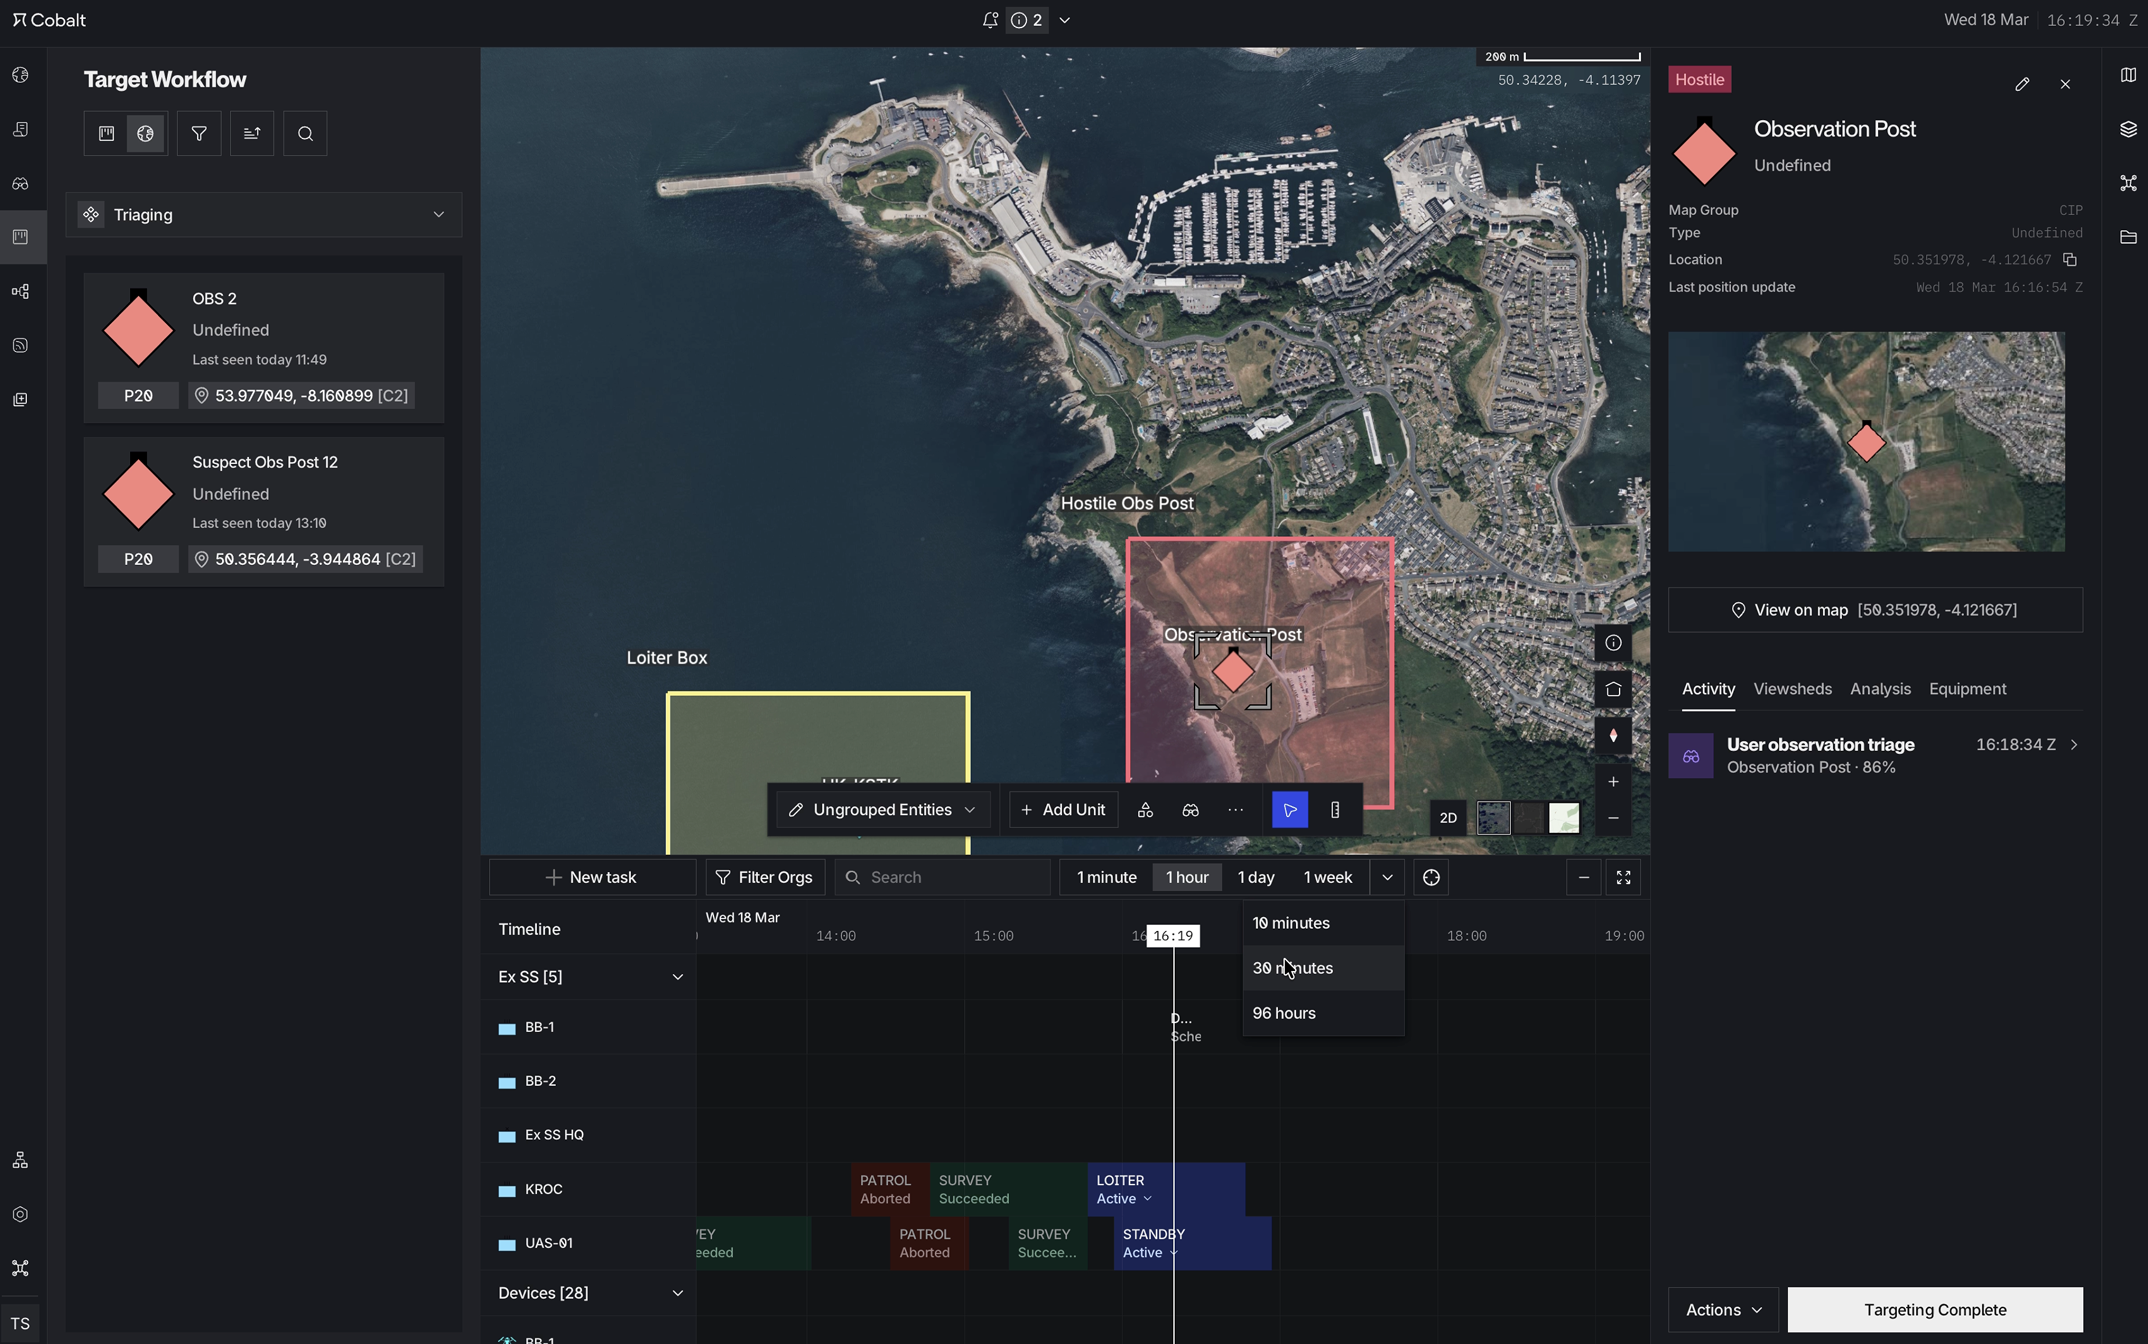Viewport: 2148px width, 1344px height.
Task: Click the New task button
Action: [x=591, y=877]
